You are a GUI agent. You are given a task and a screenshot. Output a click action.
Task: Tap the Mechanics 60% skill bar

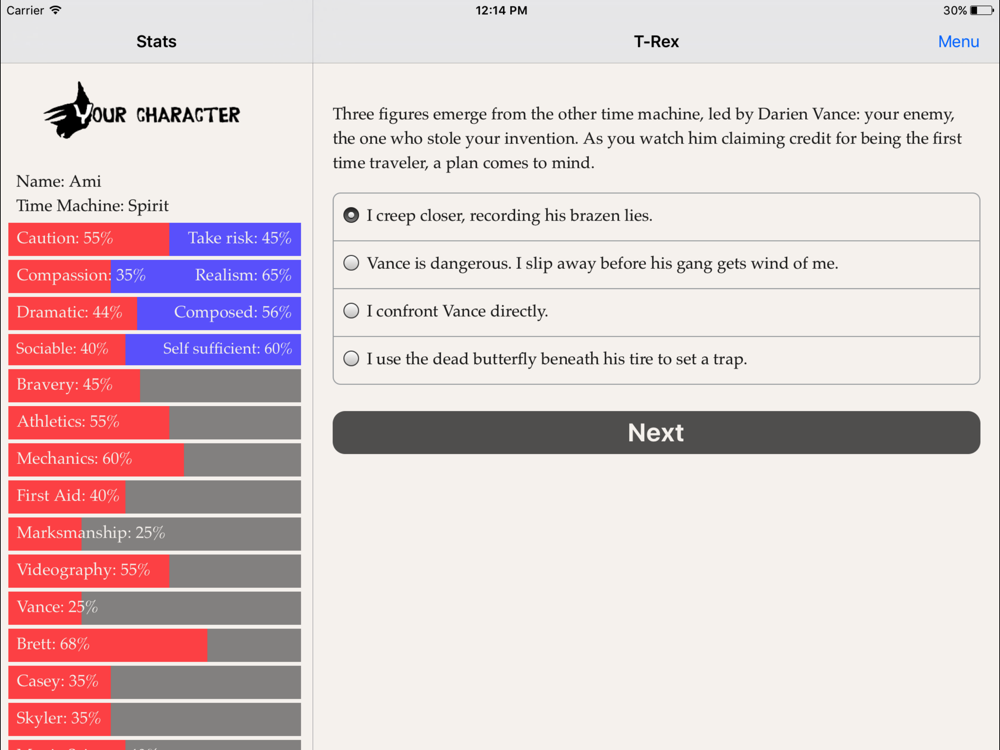click(154, 459)
